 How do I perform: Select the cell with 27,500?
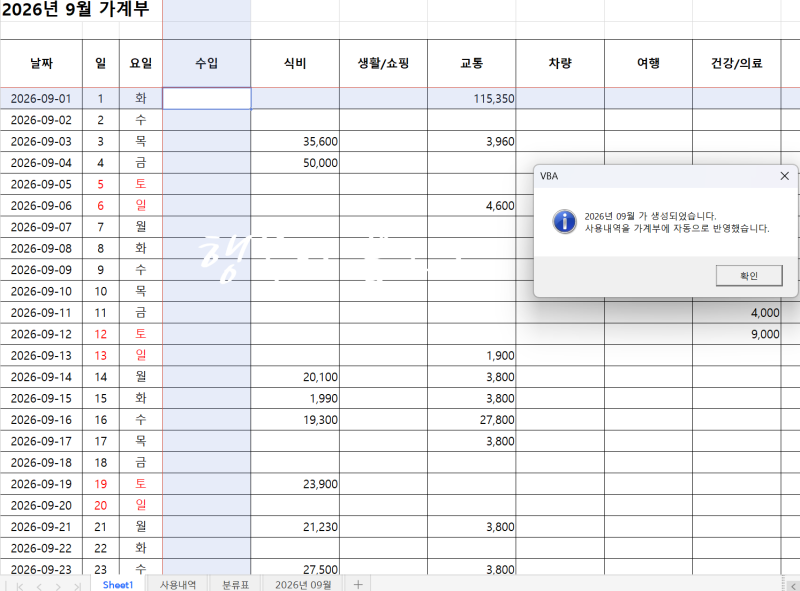[295, 569]
